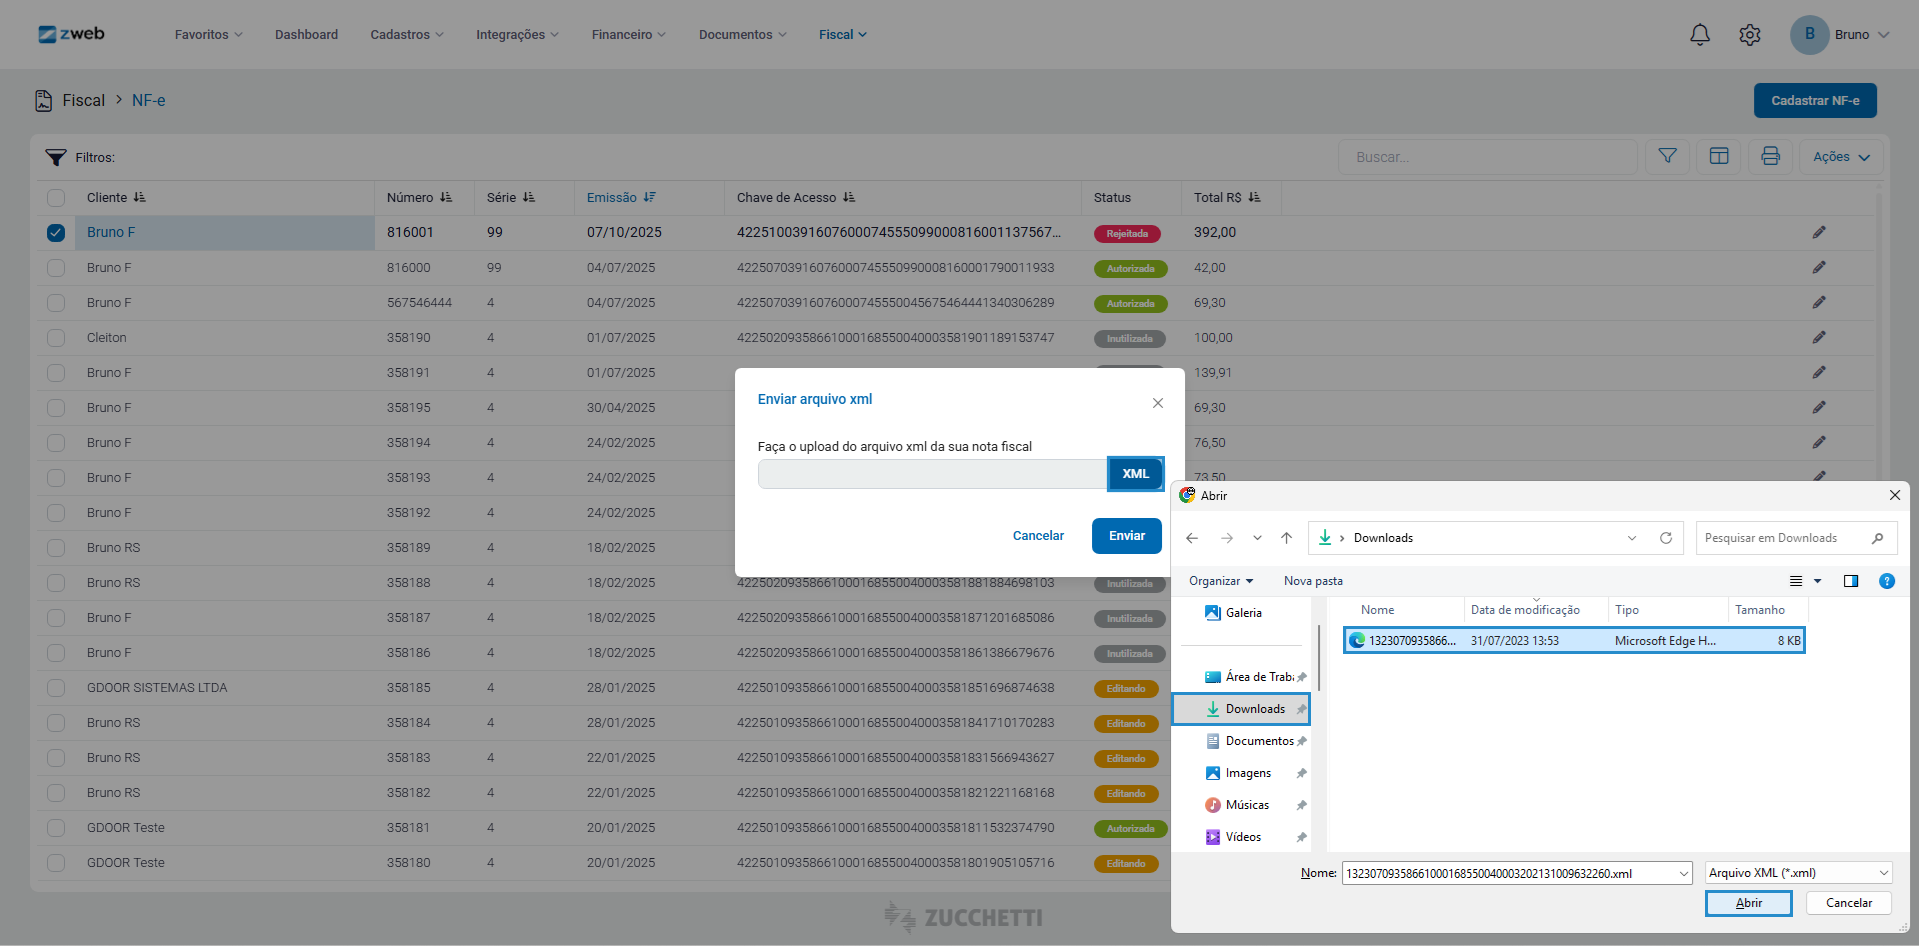Click the refresh icon in file dialog
The width and height of the screenshot is (1919, 946).
pos(1665,538)
